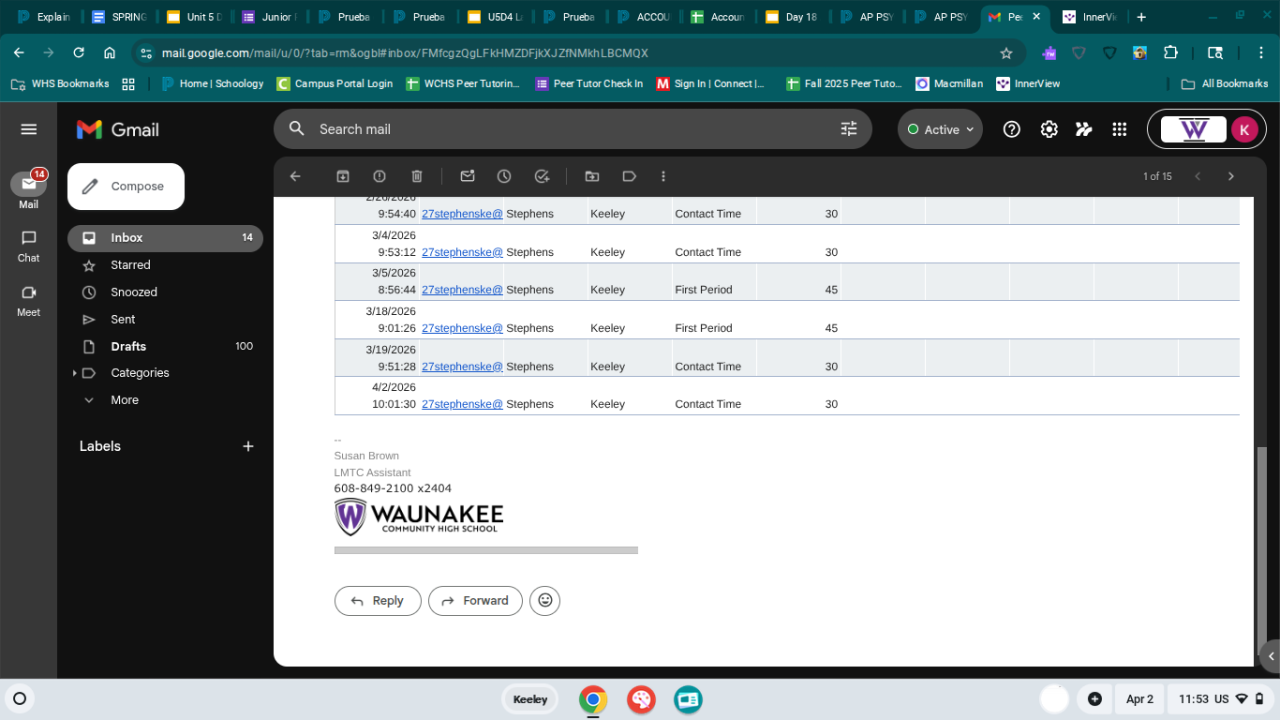This screenshot has width=1280, height=720.
Task: Open more actions three-dot menu in toolbar
Action: (663, 176)
